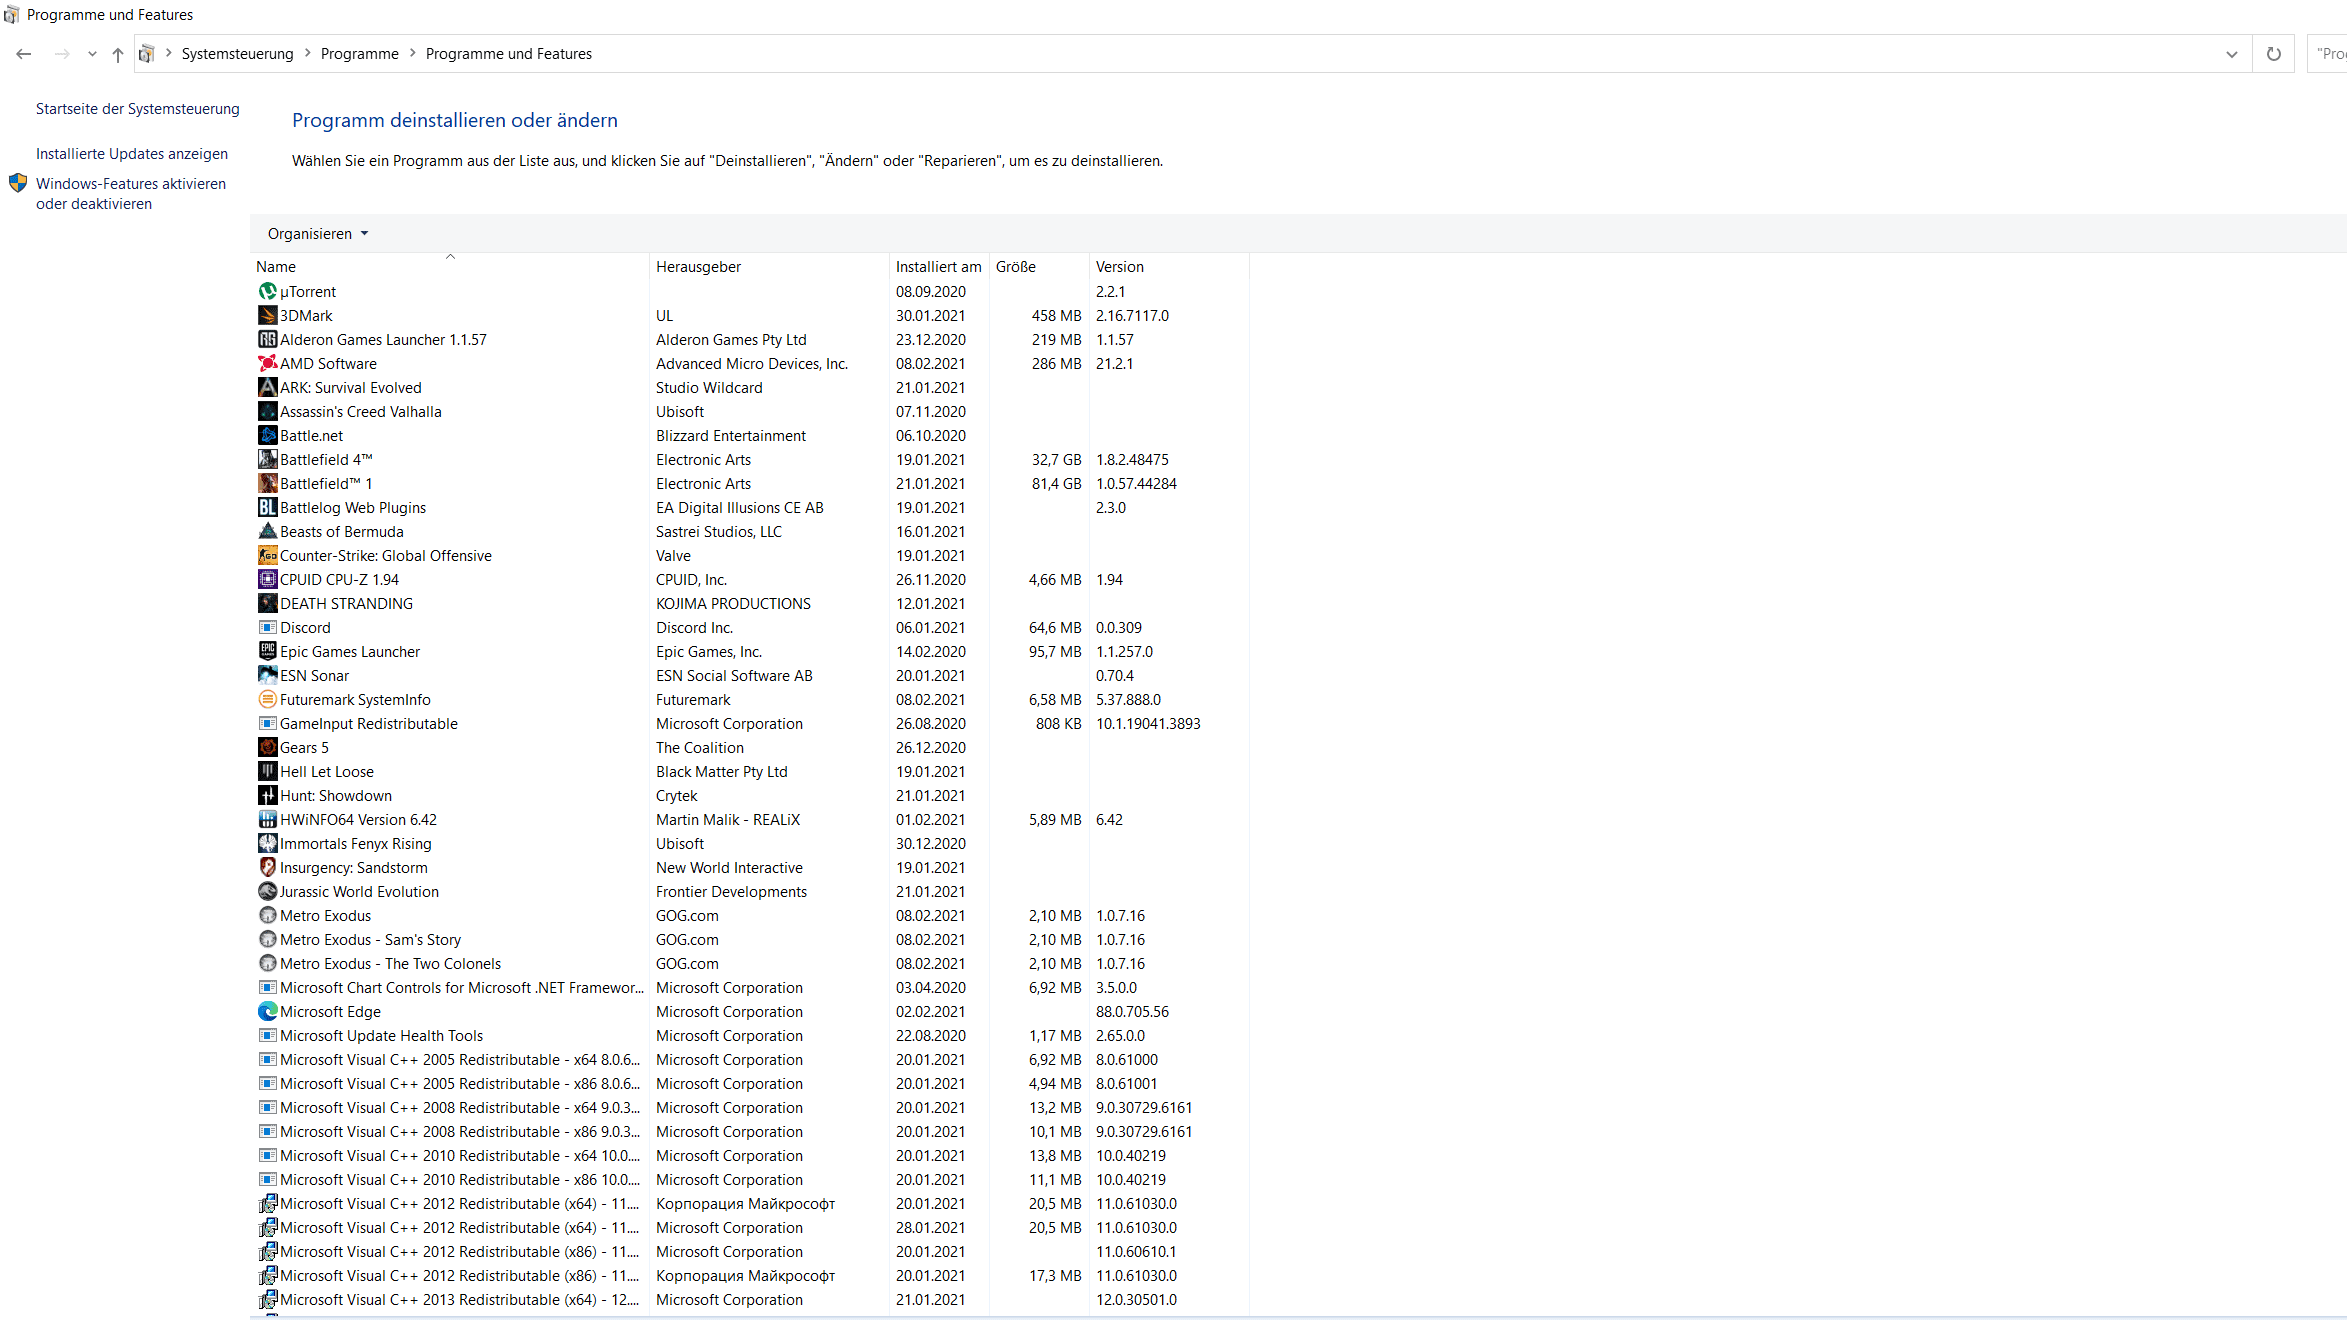Select Microsoft Chart Controls entry

749,987
